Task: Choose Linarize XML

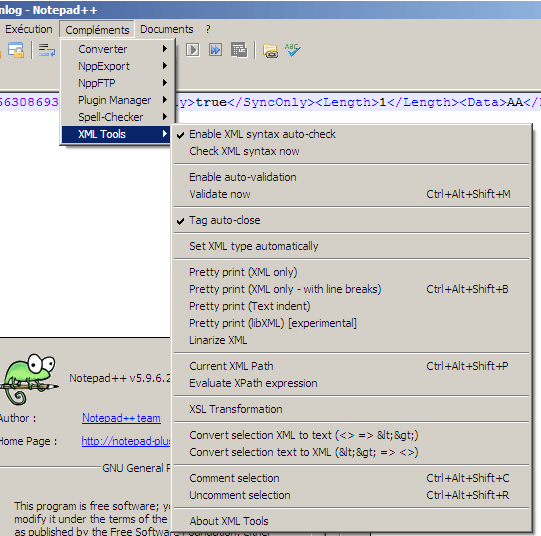Action: click(352, 340)
